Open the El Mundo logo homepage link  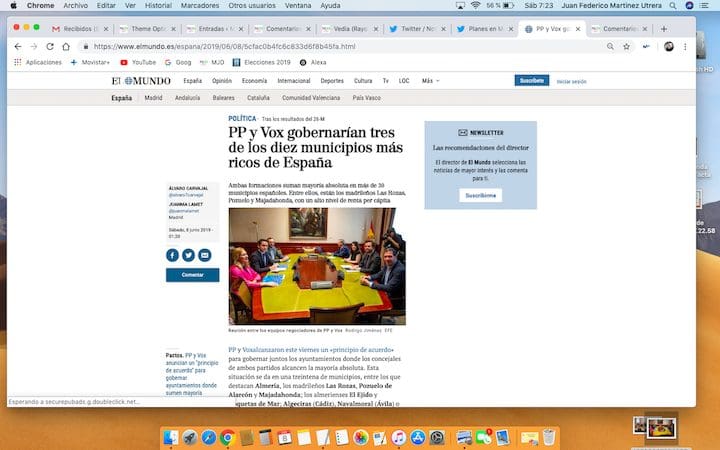click(x=141, y=81)
